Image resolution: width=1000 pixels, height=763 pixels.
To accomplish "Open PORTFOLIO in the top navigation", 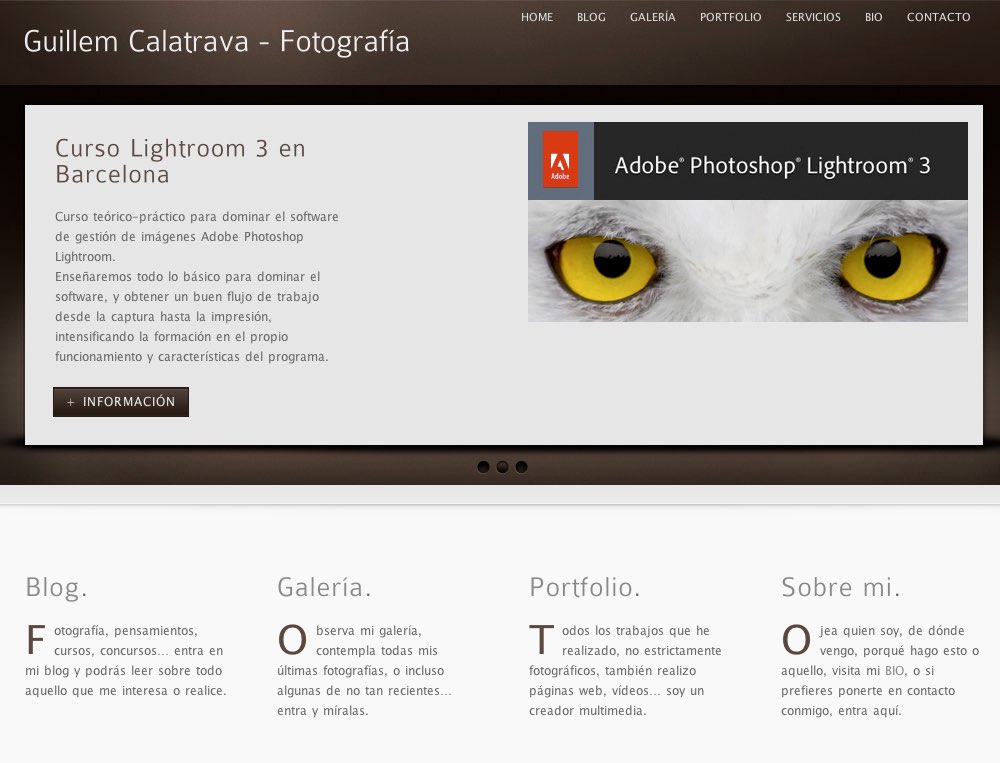I will click(730, 17).
